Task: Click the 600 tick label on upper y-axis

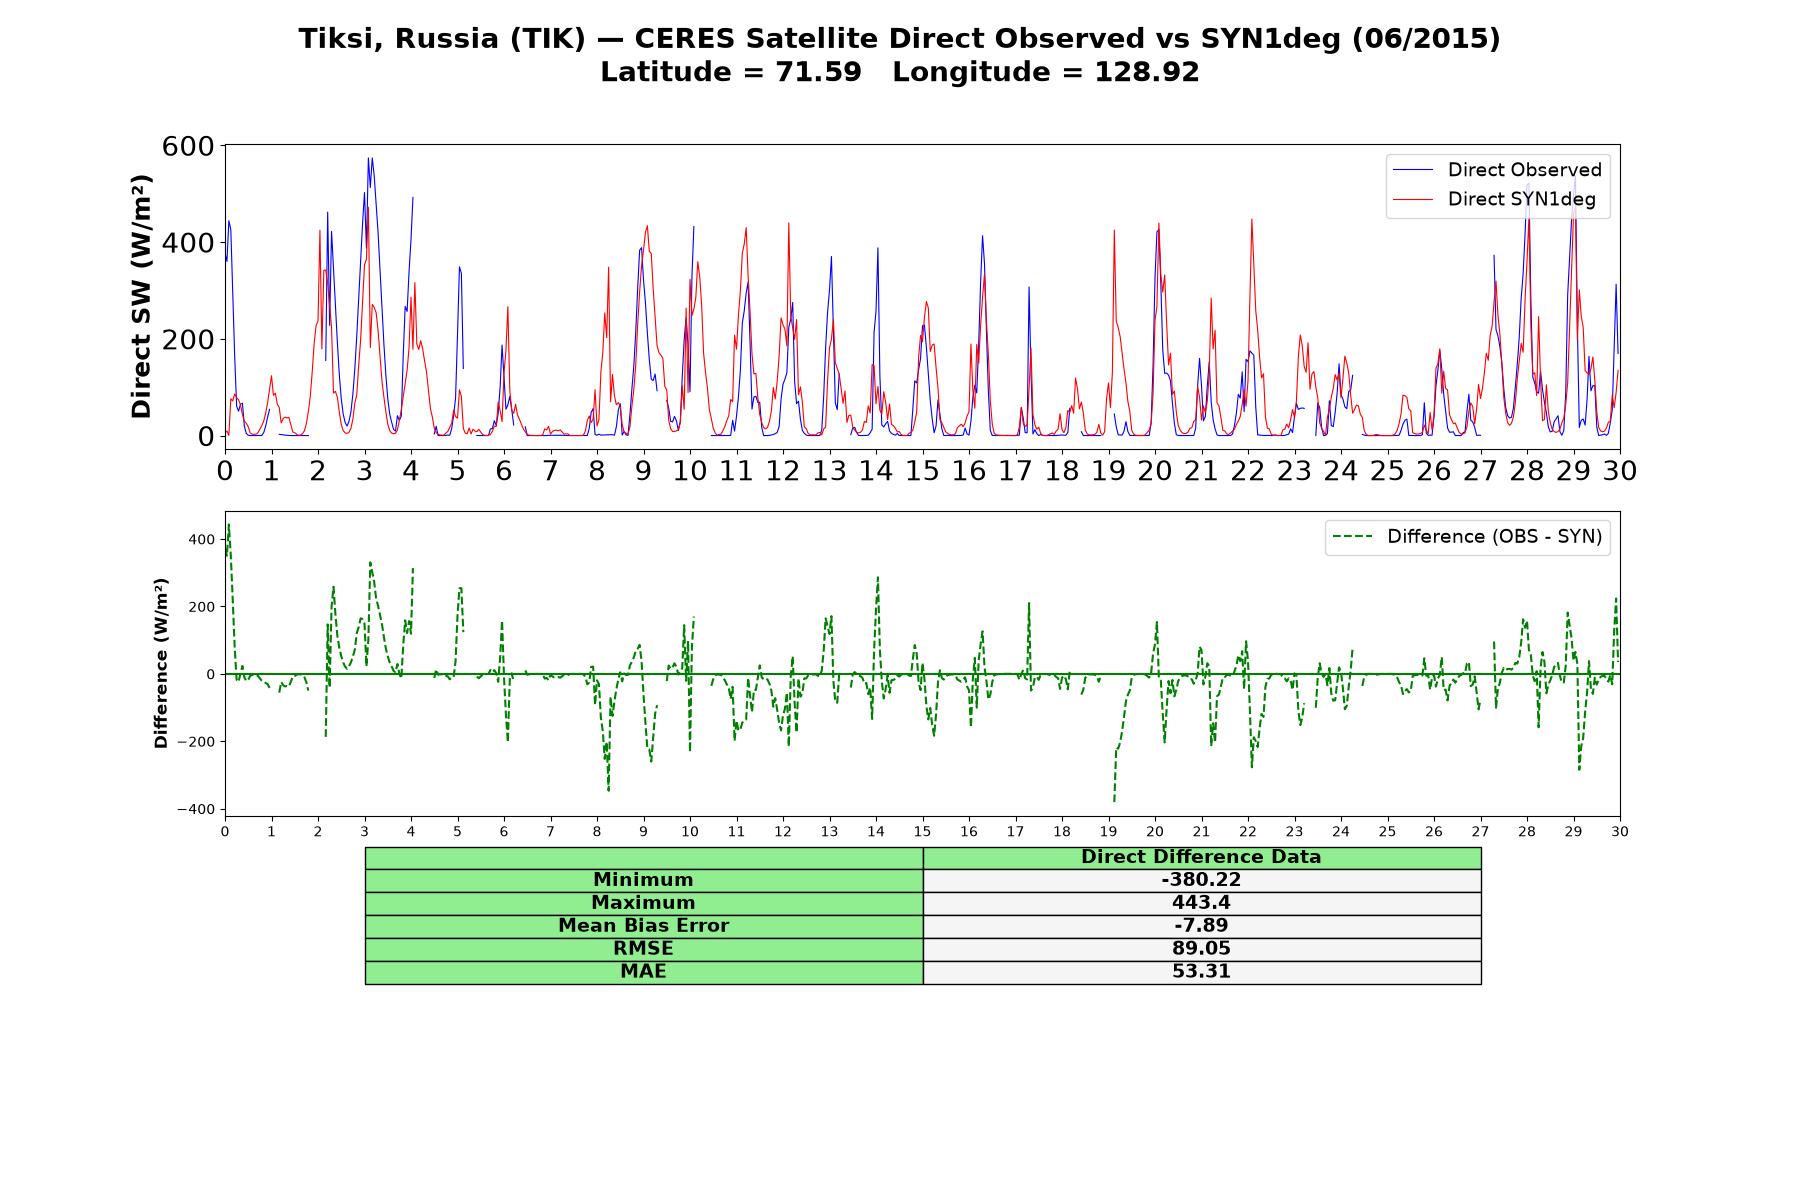Action: point(188,146)
